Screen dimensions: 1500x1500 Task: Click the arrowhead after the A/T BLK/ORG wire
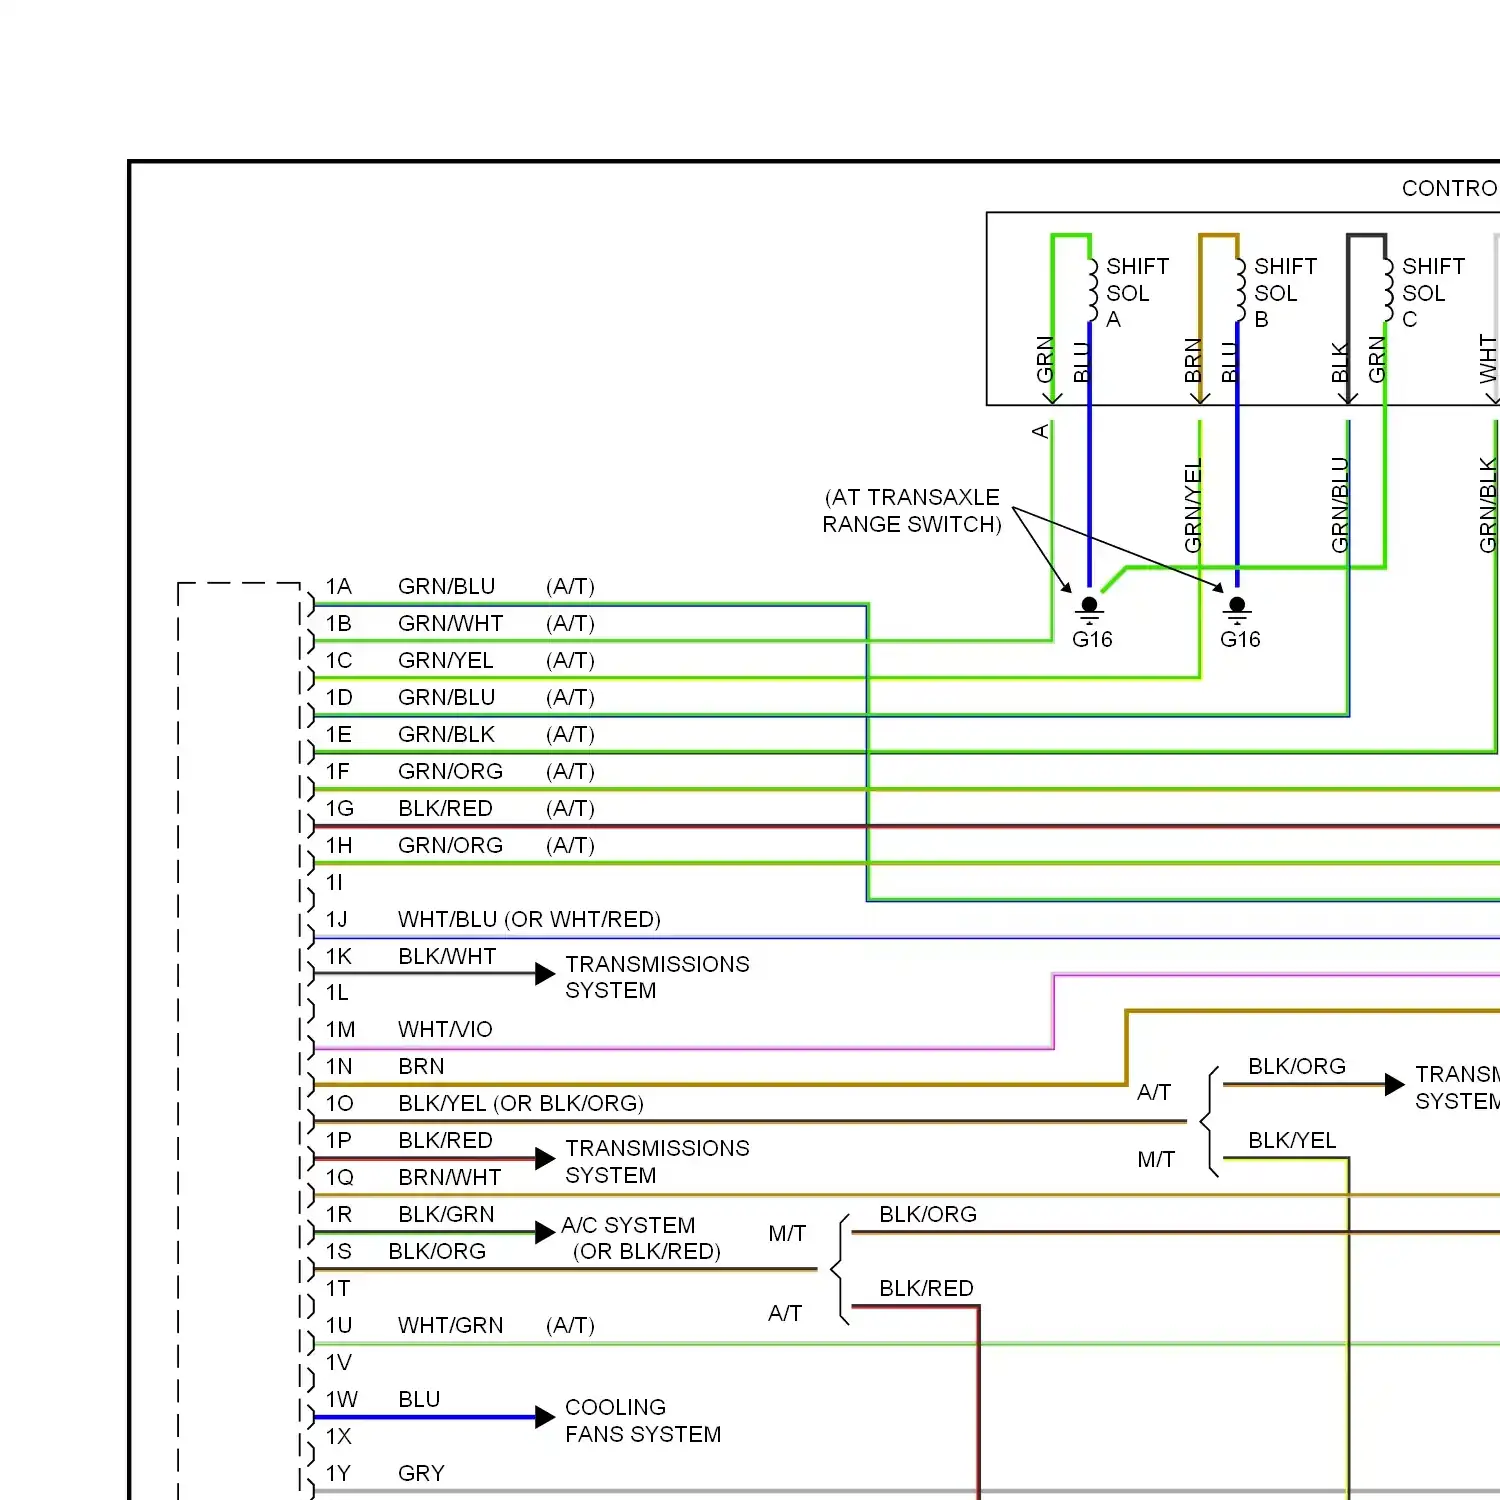click(1395, 1085)
